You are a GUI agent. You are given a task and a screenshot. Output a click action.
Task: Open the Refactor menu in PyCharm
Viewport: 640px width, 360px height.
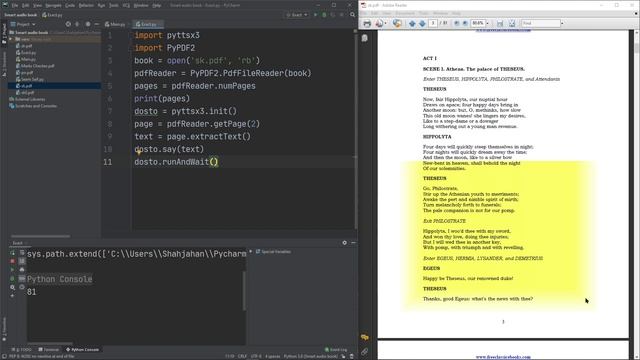[86, 5]
